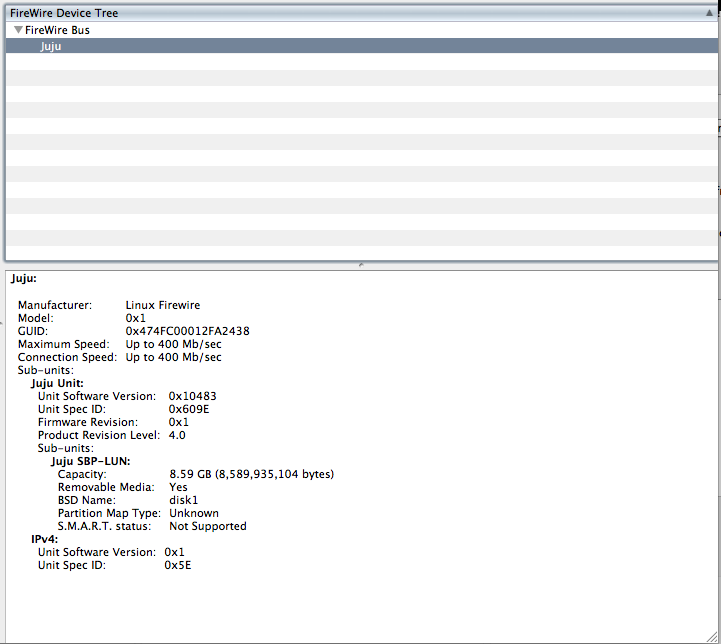This screenshot has width=721, height=644.
Task: Click the Product Revision Level 4.0
Action: point(177,435)
